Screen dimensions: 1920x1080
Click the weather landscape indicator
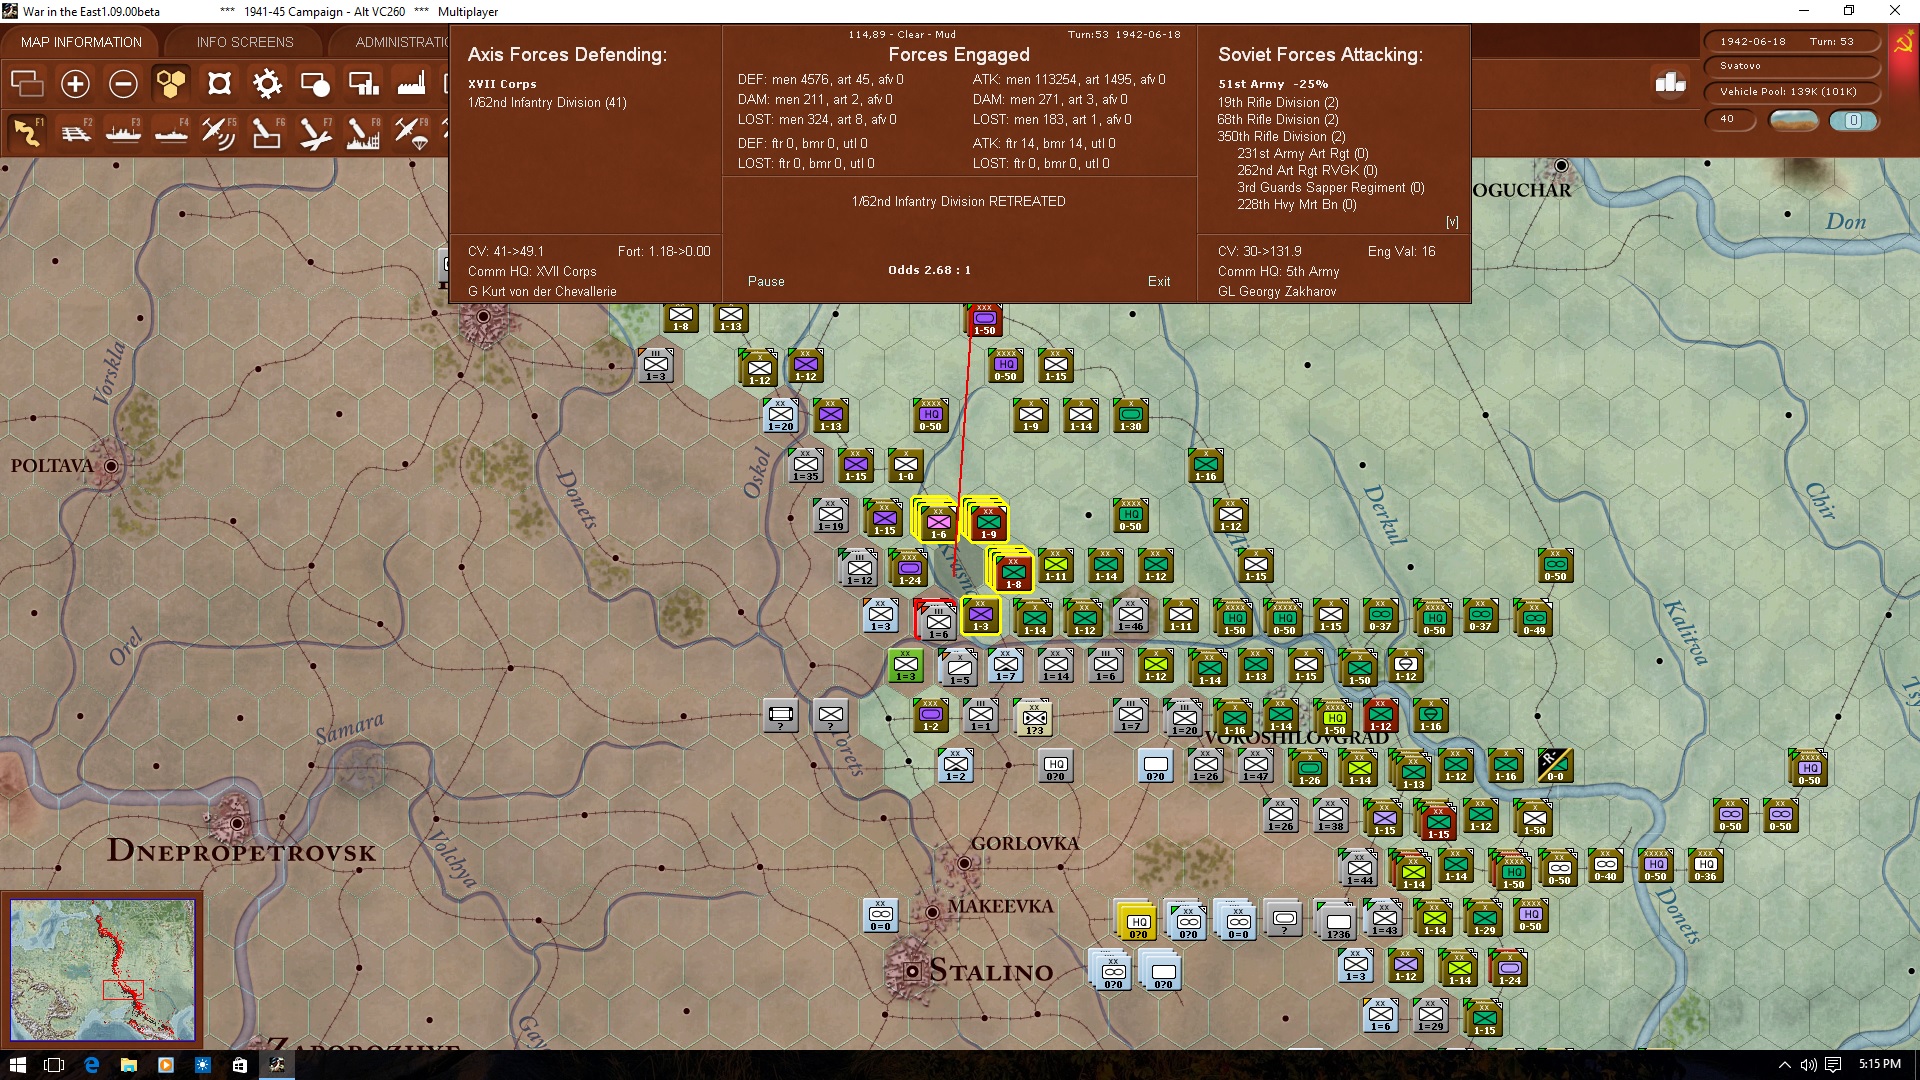[1794, 120]
